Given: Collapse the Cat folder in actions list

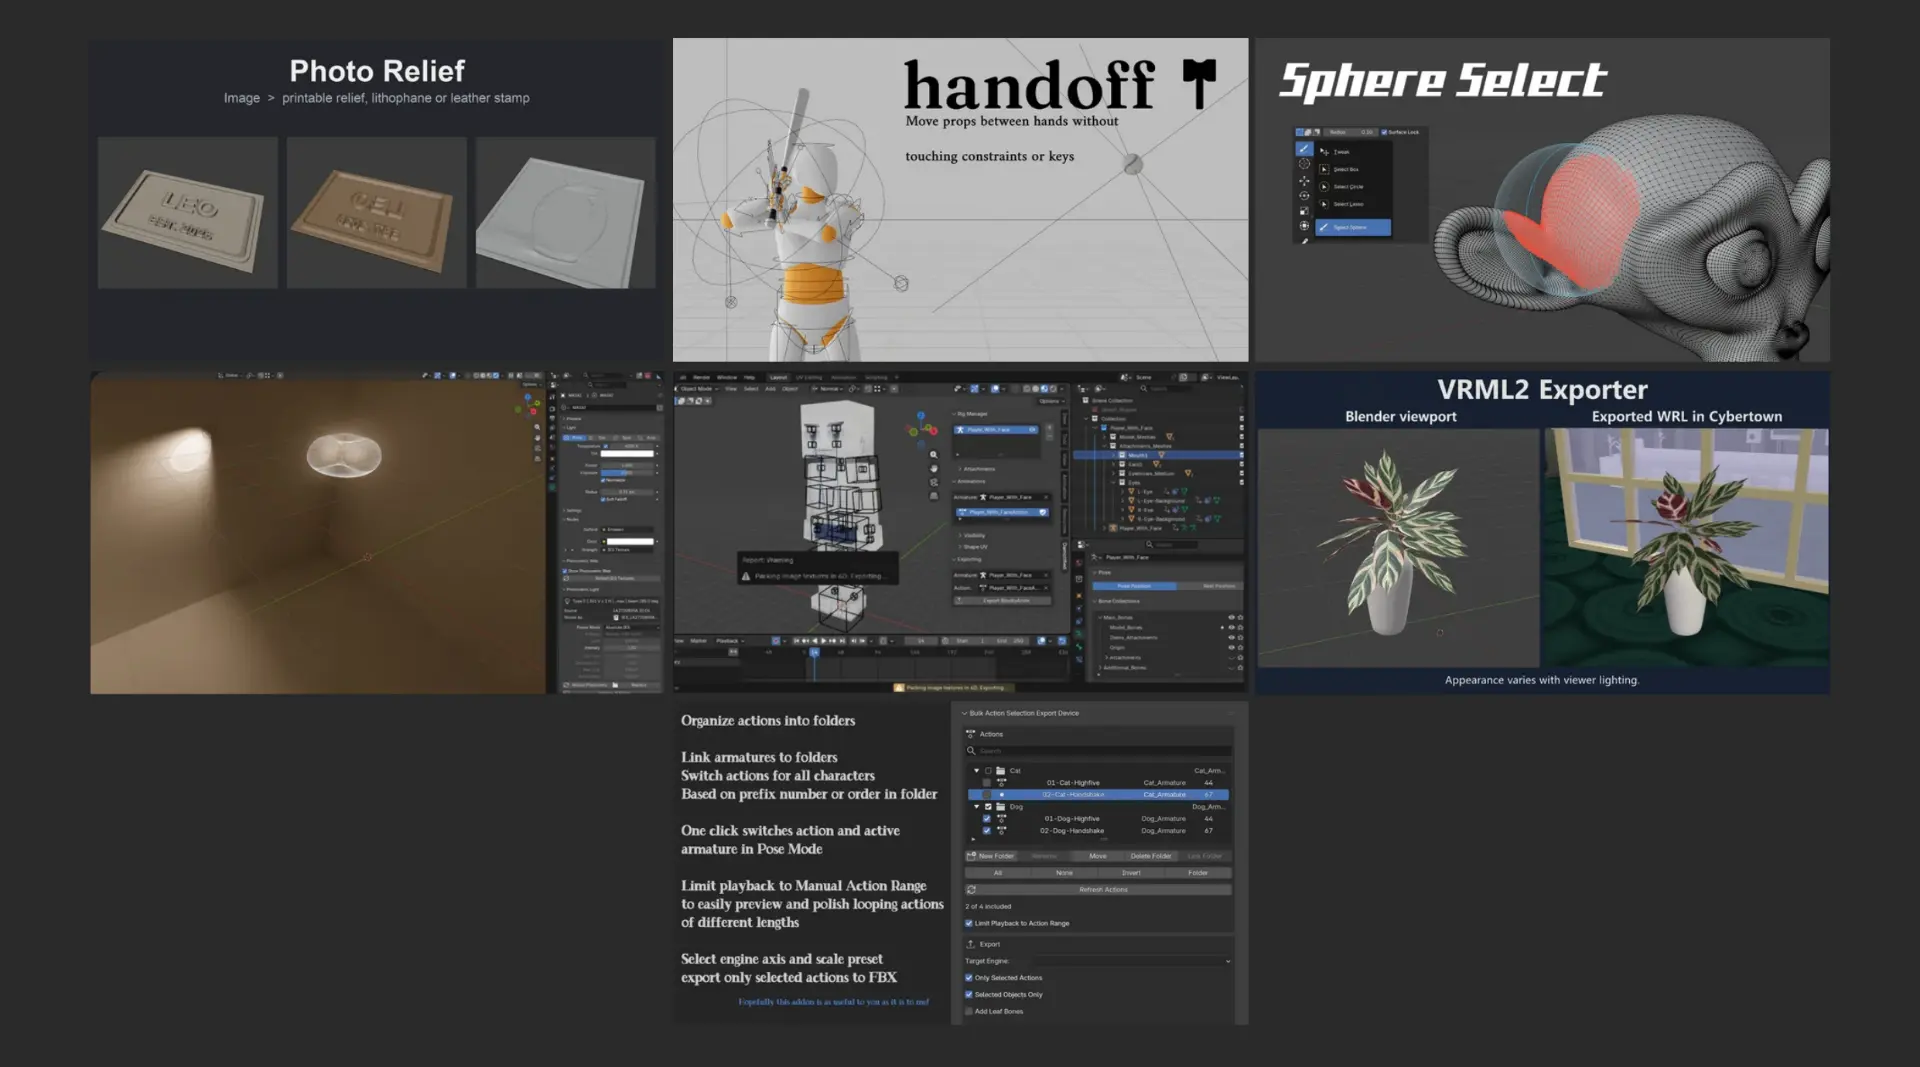Looking at the screenshot, I should pos(977,771).
